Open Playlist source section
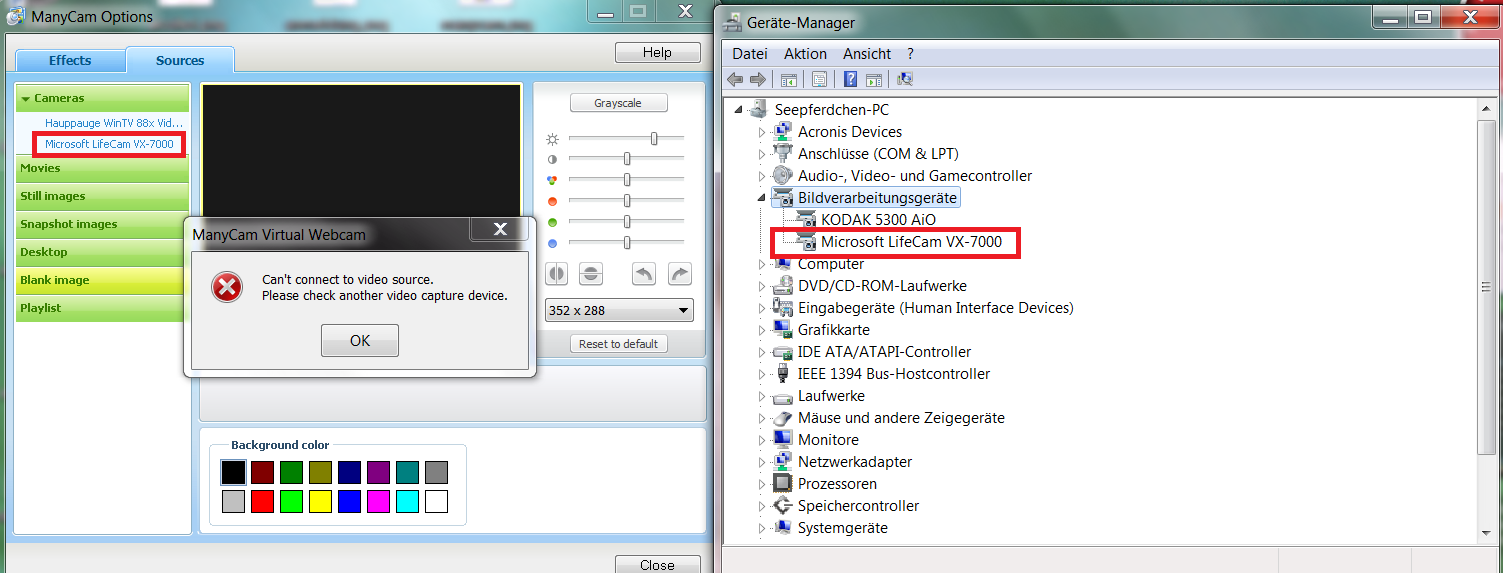Image resolution: width=1503 pixels, height=573 pixels. pyautogui.click(x=102, y=308)
